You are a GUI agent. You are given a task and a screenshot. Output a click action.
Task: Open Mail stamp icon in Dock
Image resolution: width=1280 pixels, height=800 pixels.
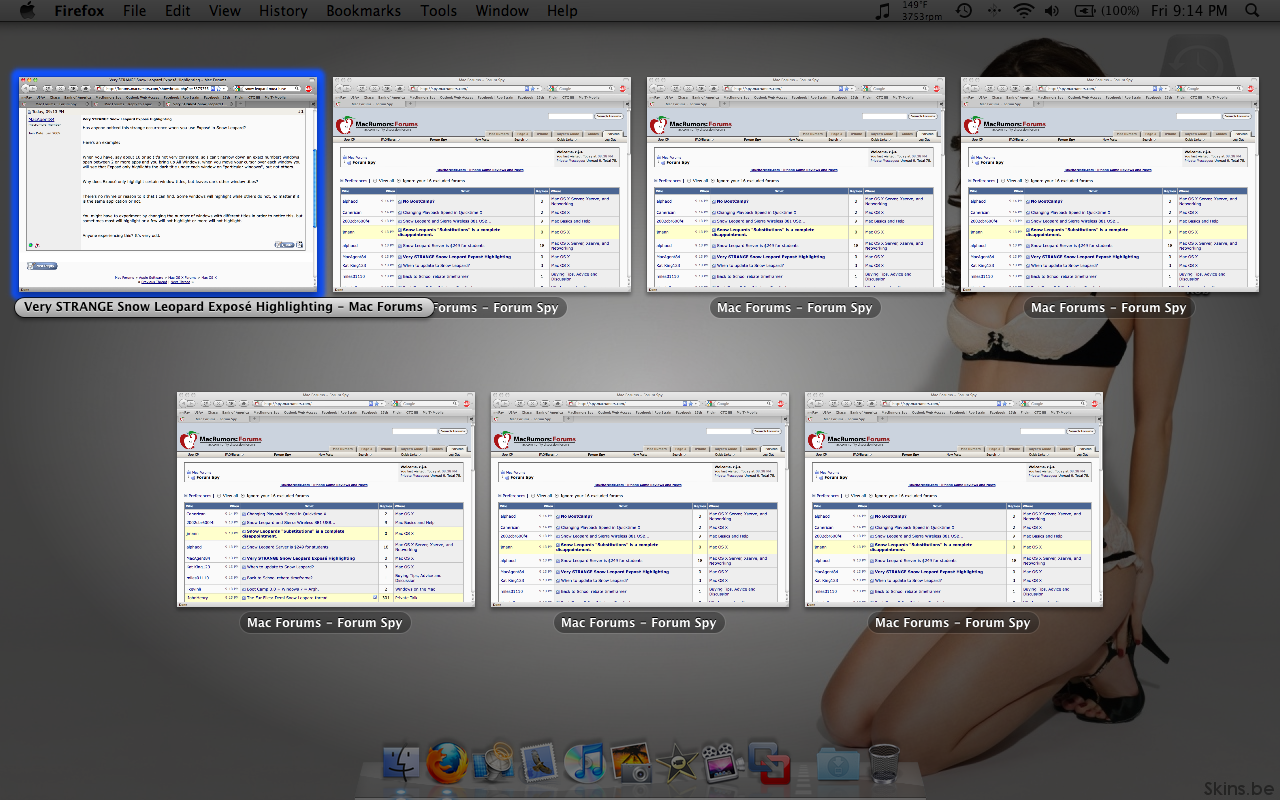pyautogui.click(x=539, y=763)
